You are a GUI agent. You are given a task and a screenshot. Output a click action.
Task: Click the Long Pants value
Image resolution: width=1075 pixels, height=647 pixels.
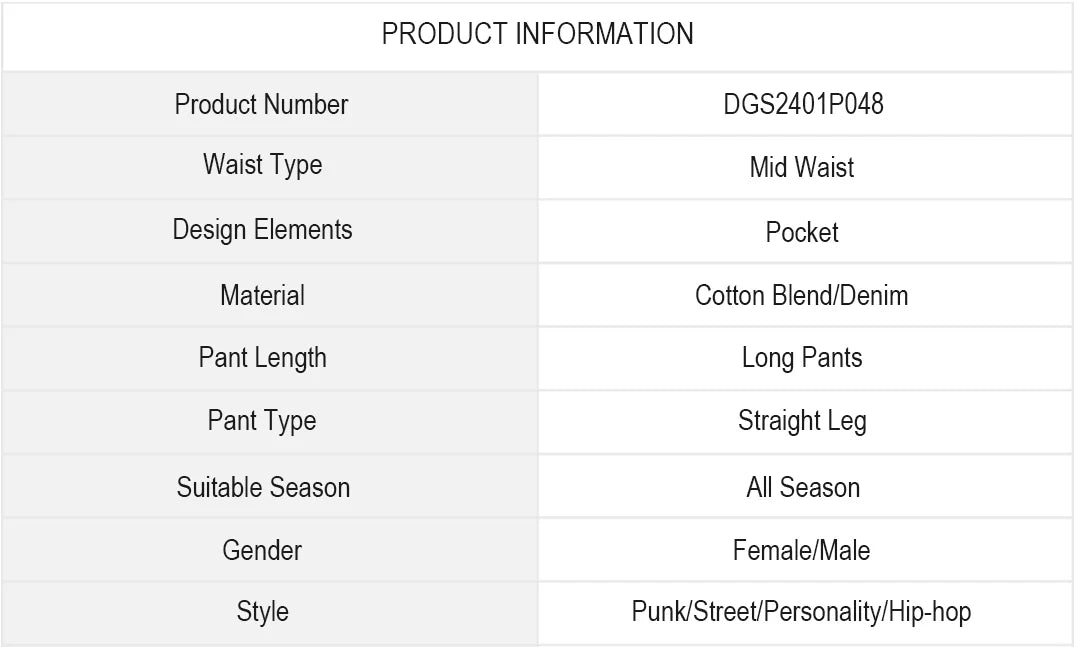(802, 358)
